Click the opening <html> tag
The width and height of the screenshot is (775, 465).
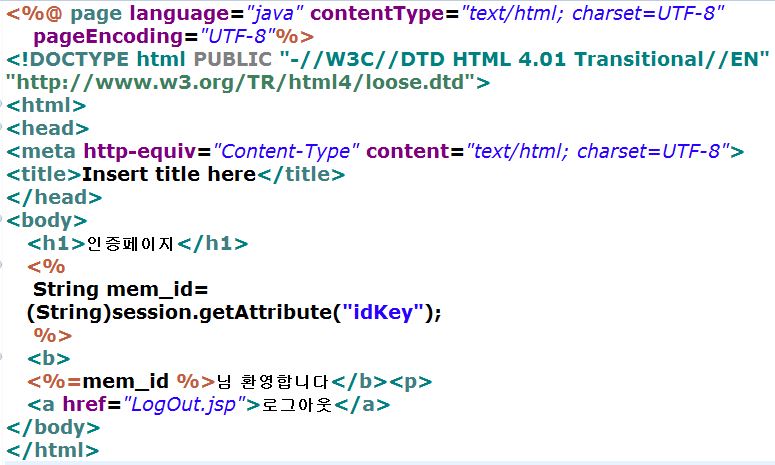46,105
